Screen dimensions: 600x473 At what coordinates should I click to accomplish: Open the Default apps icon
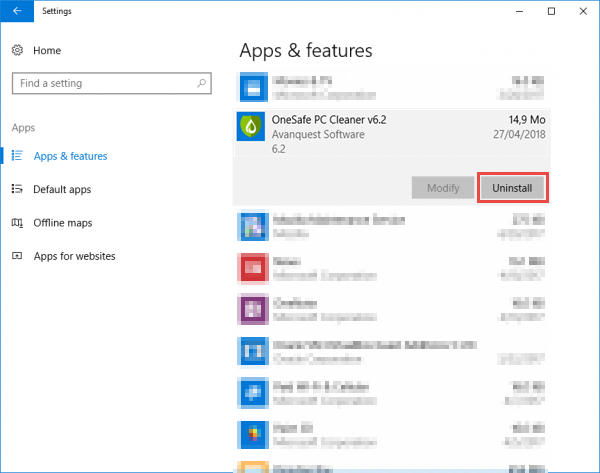click(x=17, y=189)
